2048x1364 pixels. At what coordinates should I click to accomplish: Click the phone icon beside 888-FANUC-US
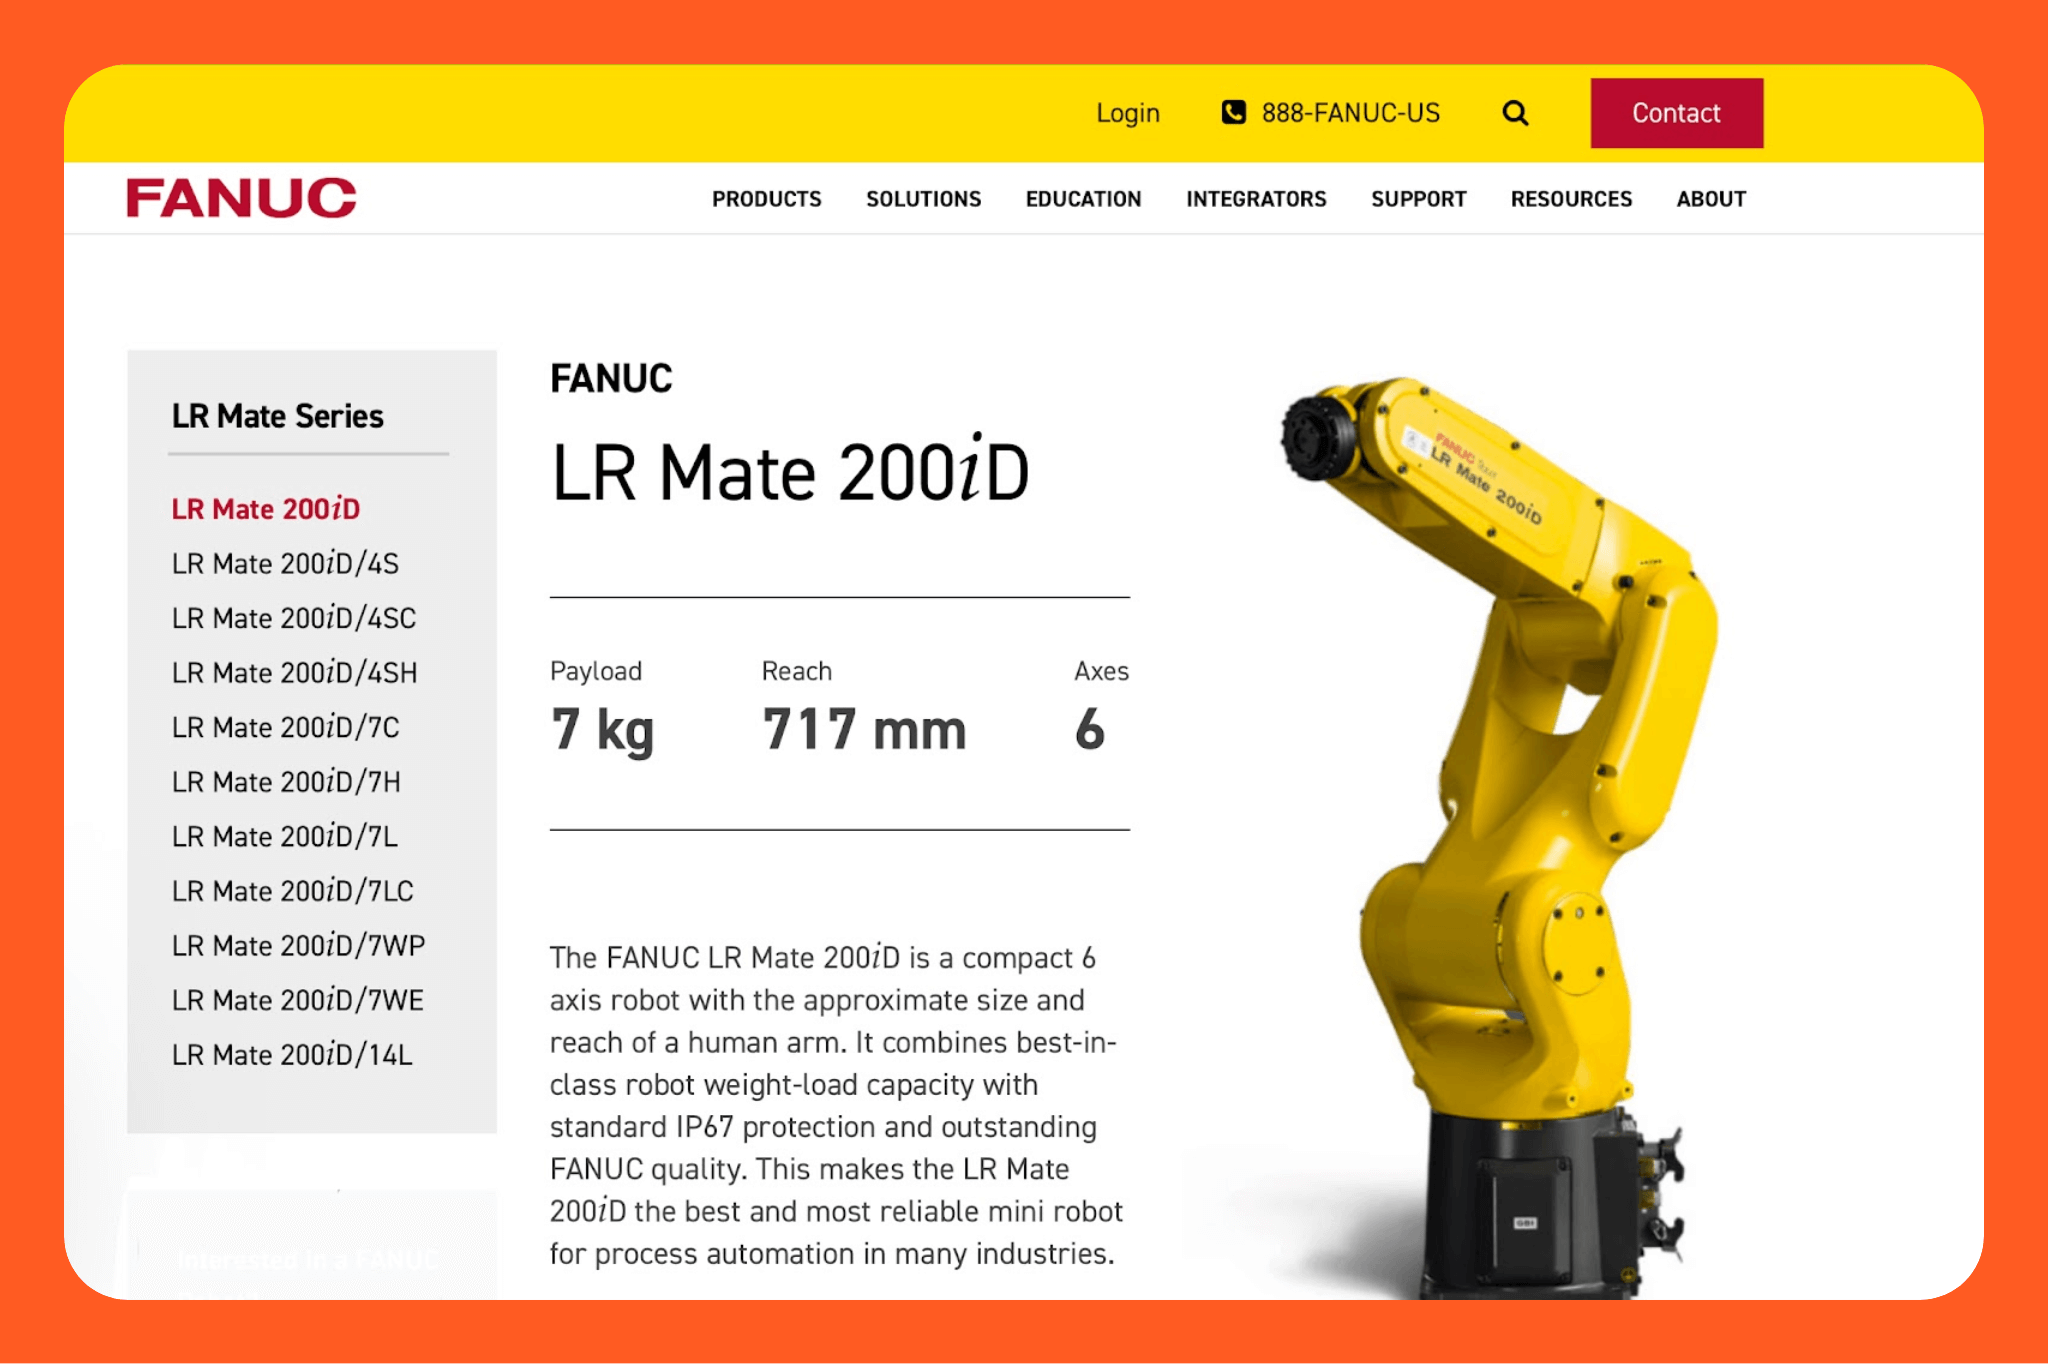click(1234, 112)
